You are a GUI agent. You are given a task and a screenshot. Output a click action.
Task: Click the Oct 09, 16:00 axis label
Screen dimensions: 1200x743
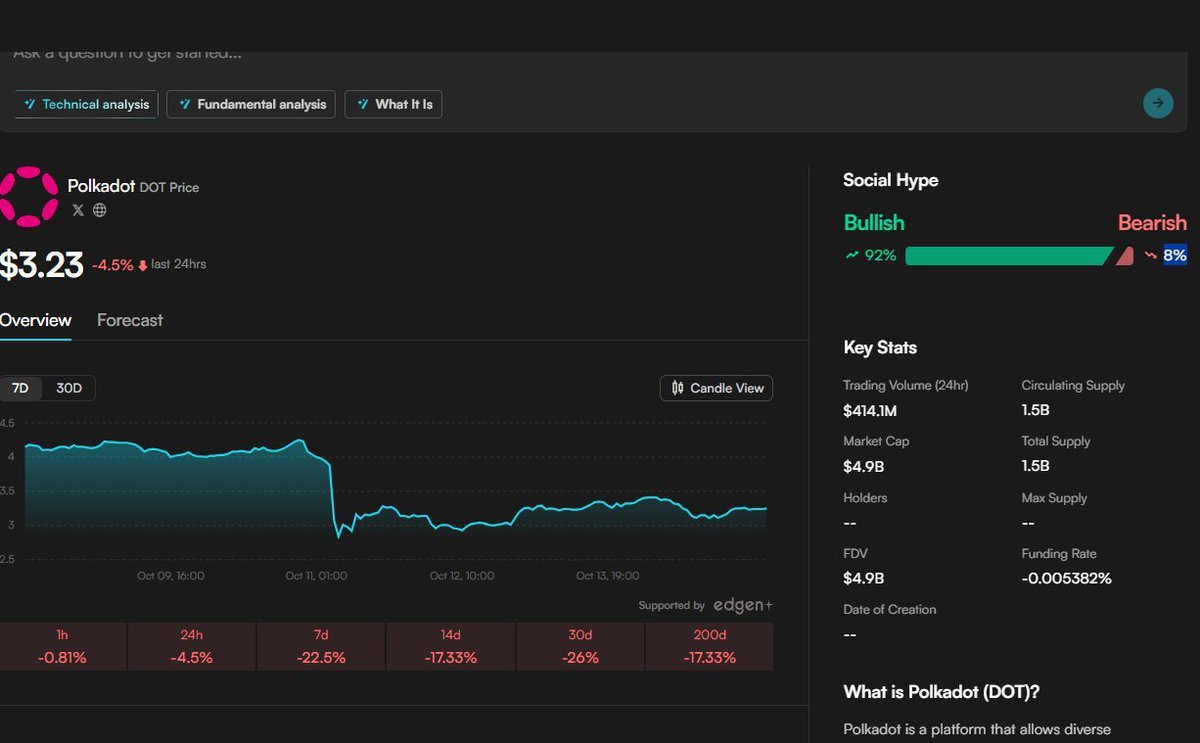click(x=171, y=576)
